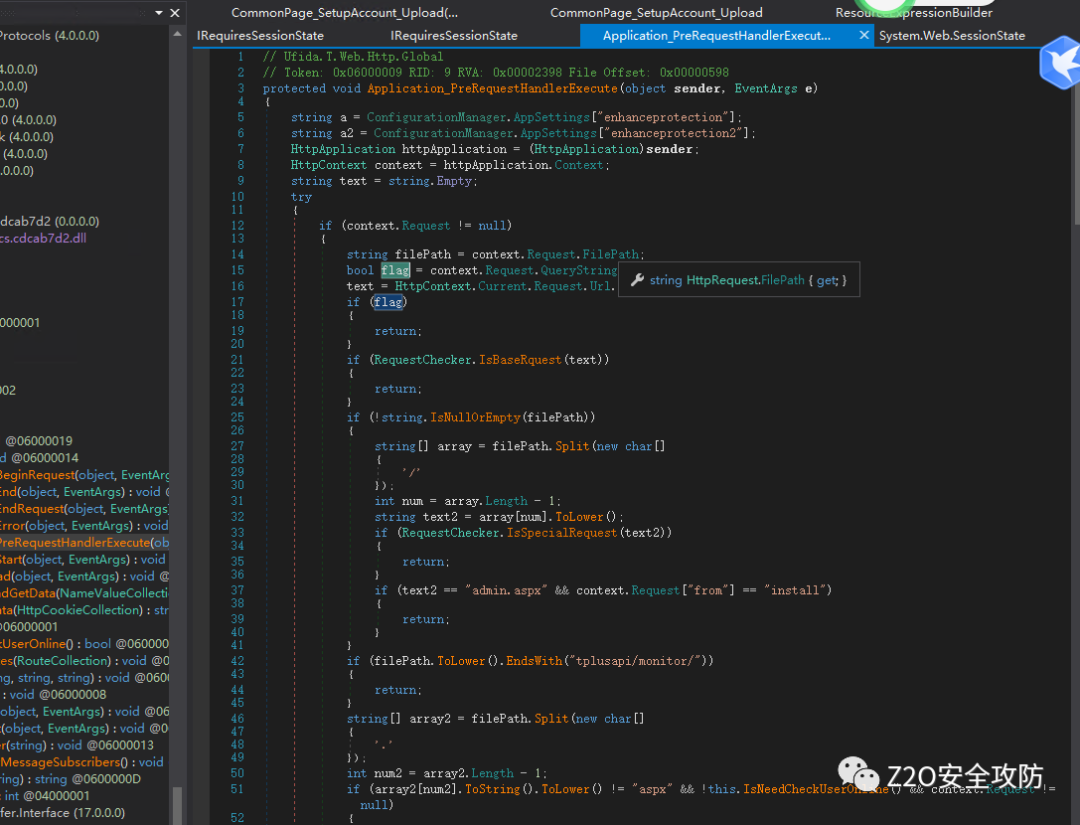
Task: Click line number 42 in the gutter
Action: tap(237, 661)
